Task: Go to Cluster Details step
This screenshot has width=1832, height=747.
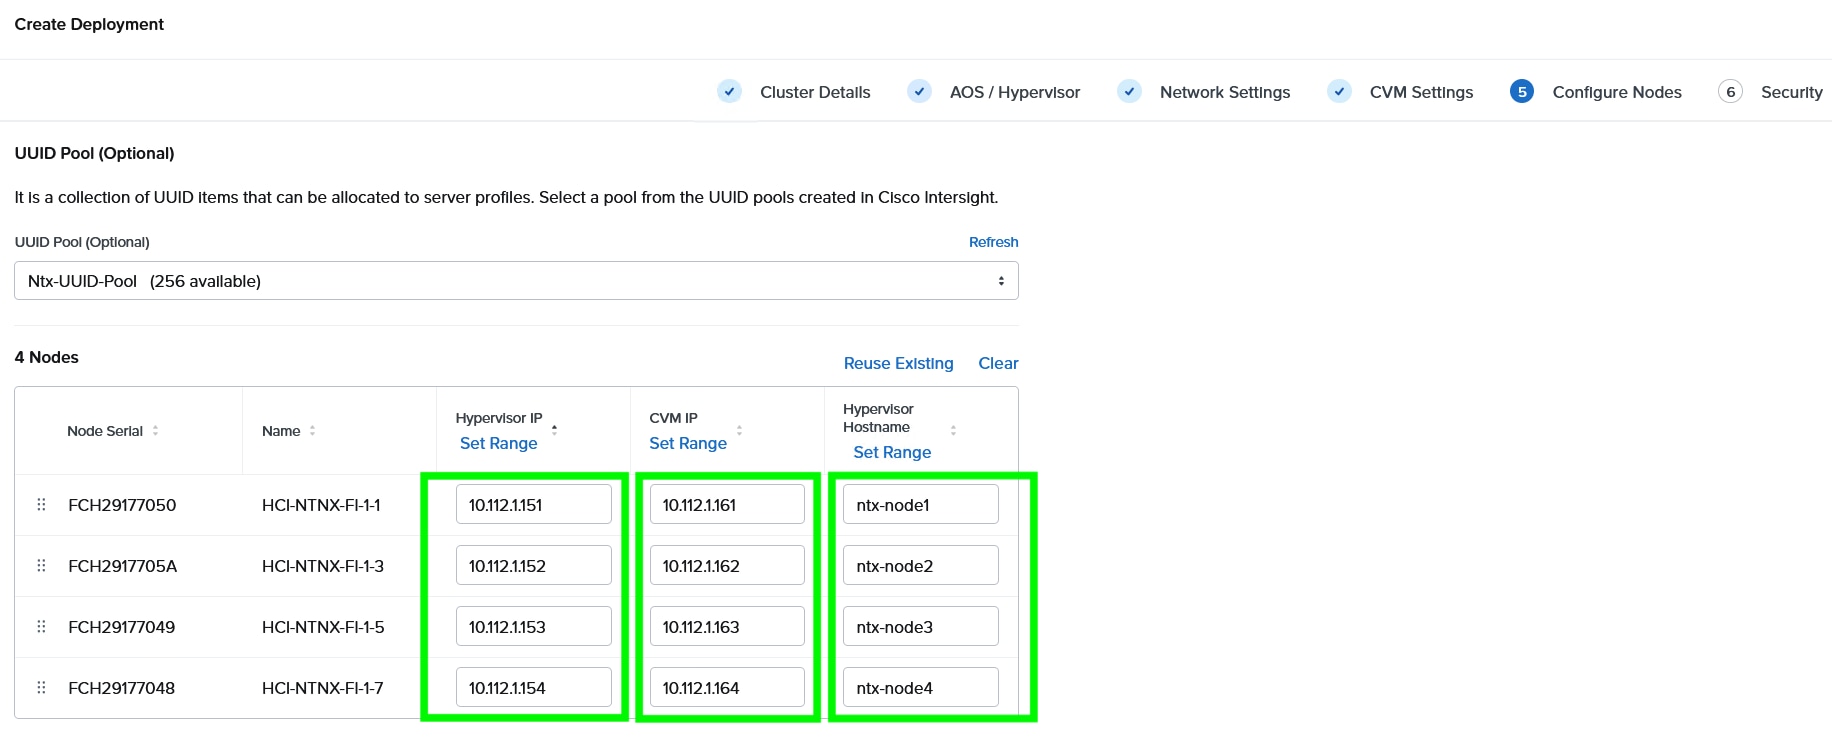Action: click(815, 92)
